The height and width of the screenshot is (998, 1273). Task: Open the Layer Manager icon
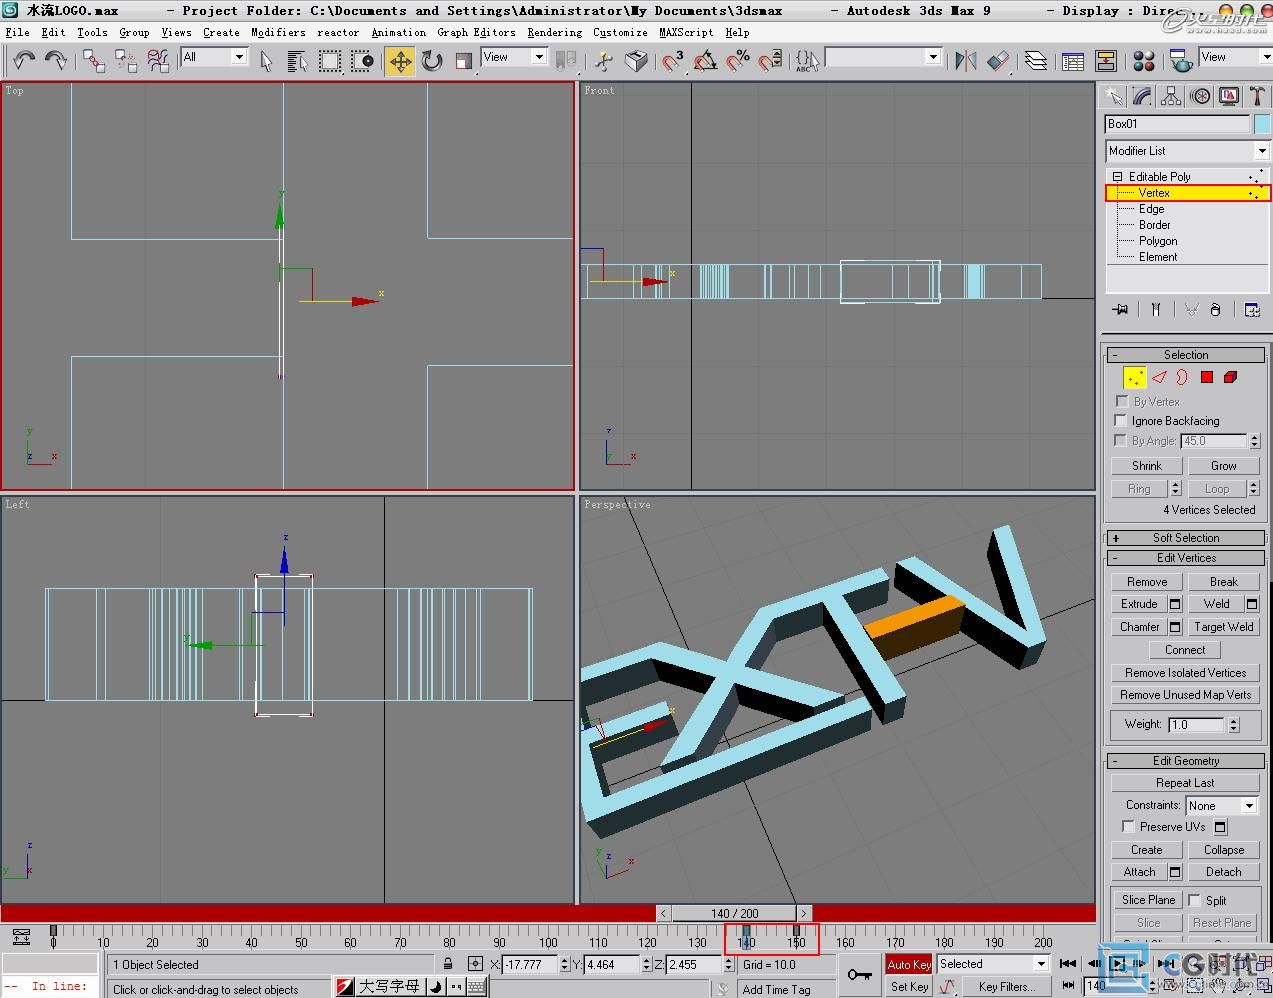[1036, 61]
